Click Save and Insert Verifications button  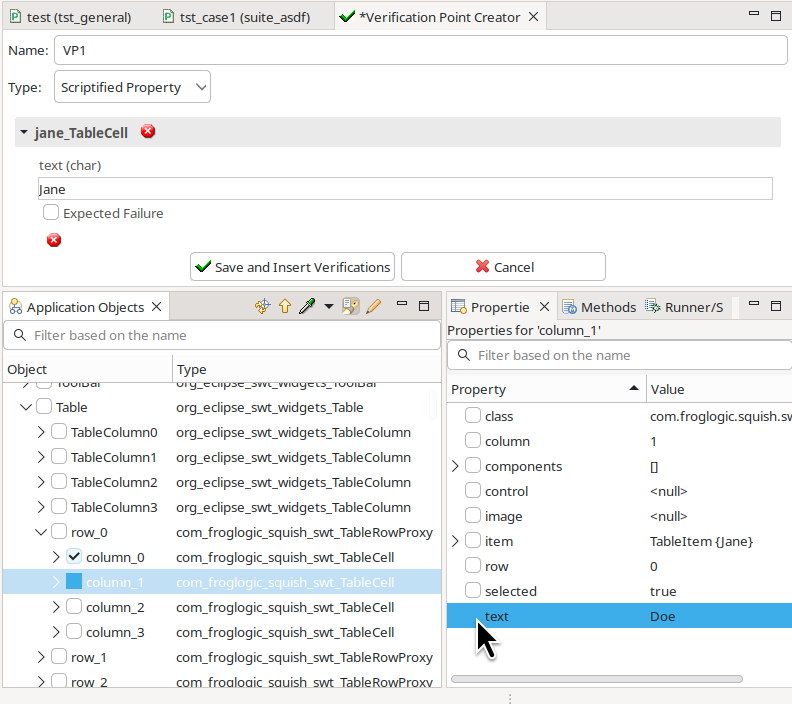coord(292,267)
